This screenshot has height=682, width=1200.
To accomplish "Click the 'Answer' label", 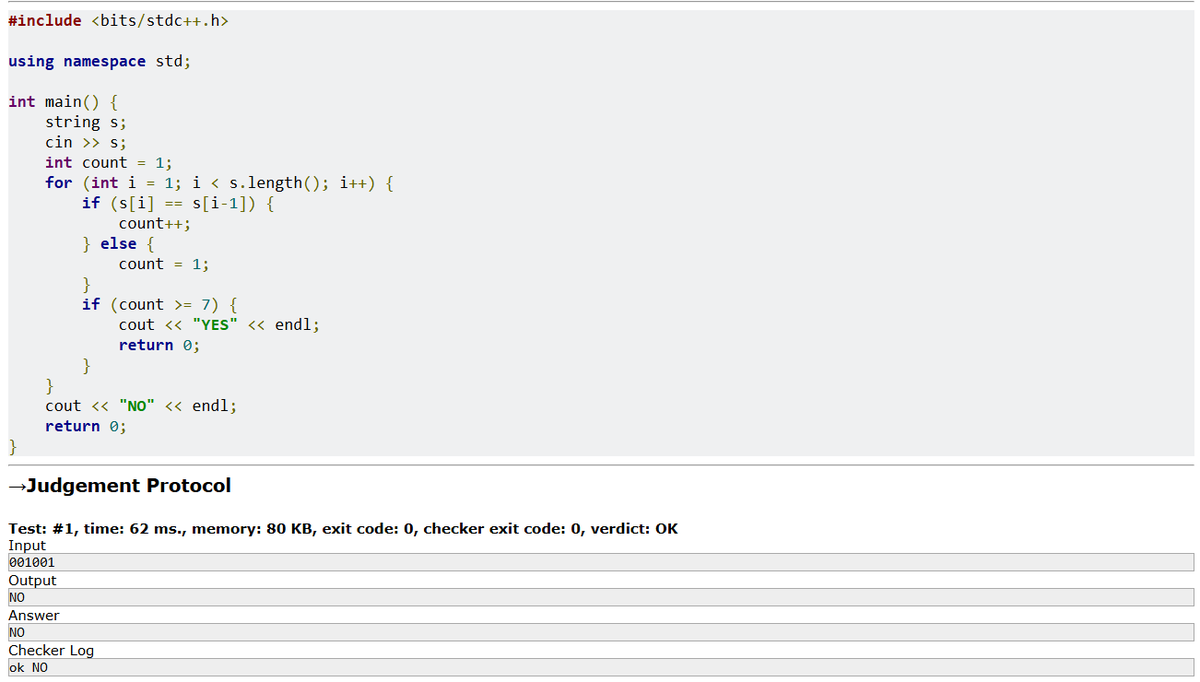I will (34, 615).
